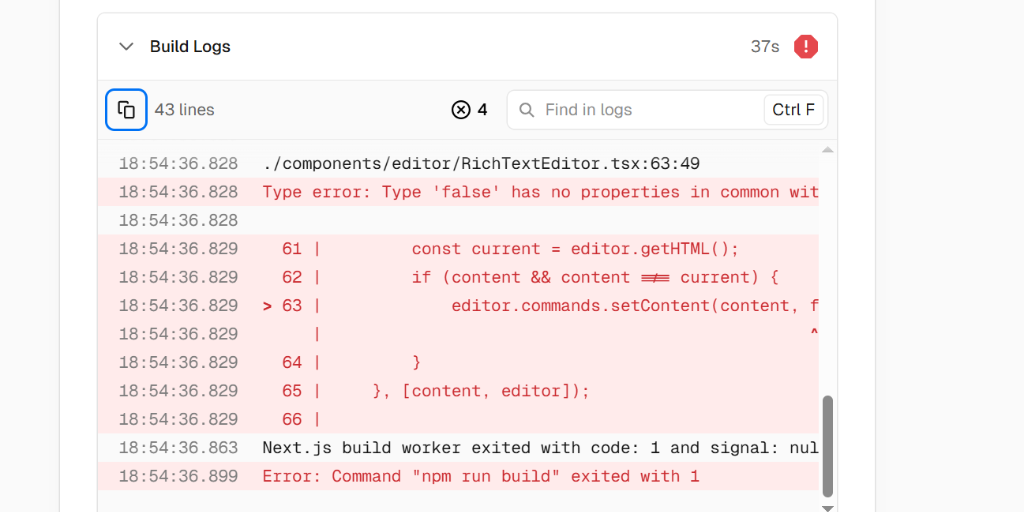Viewport: 1024px width, 512px height.
Task: Toggle the errors filter circle-x icon
Action: (x=460, y=110)
